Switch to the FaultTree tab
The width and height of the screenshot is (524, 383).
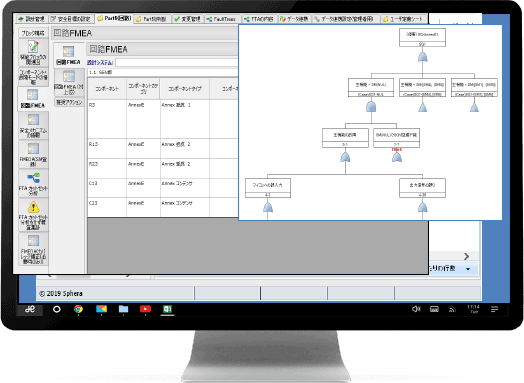221,19
